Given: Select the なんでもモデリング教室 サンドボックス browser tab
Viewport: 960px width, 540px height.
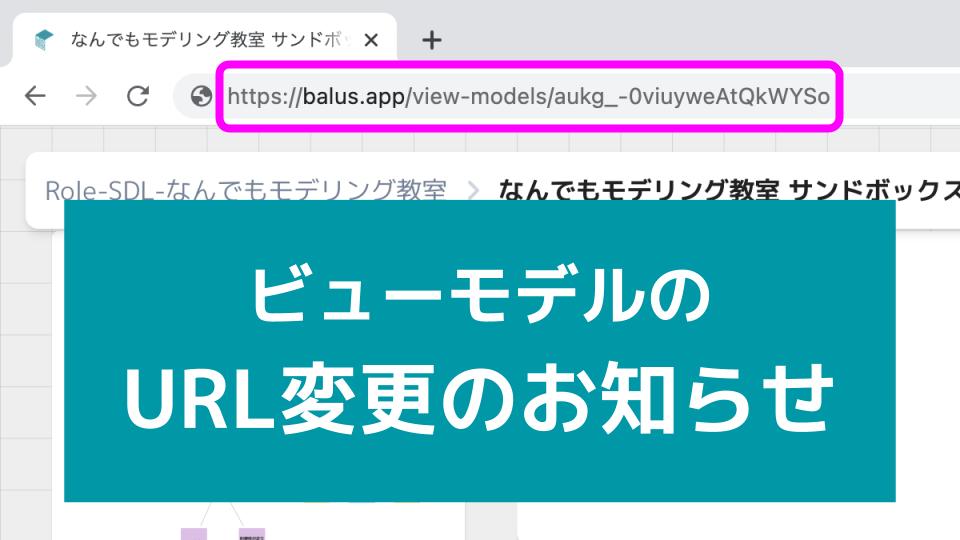Looking at the screenshot, I should pyautogui.click(x=204, y=40).
